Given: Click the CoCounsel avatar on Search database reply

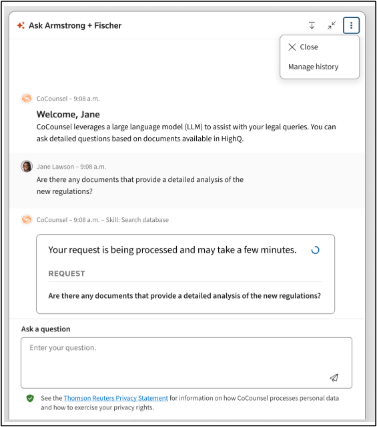Looking at the screenshot, I should 26,219.
